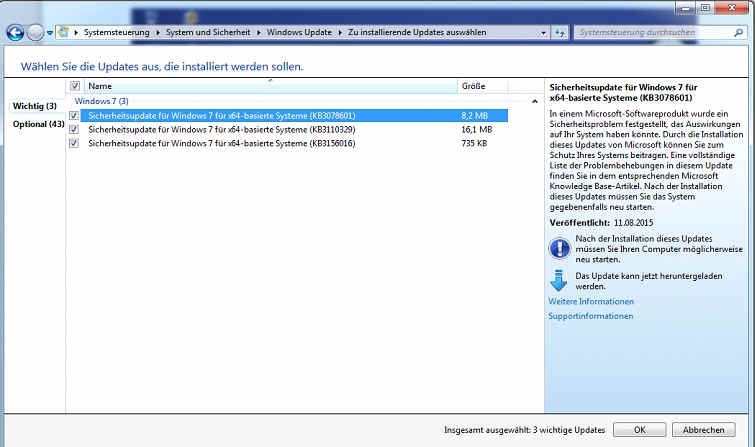
Task: Open the Weitere Informationen link
Action: pyautogui.click(x=591, y=302)
